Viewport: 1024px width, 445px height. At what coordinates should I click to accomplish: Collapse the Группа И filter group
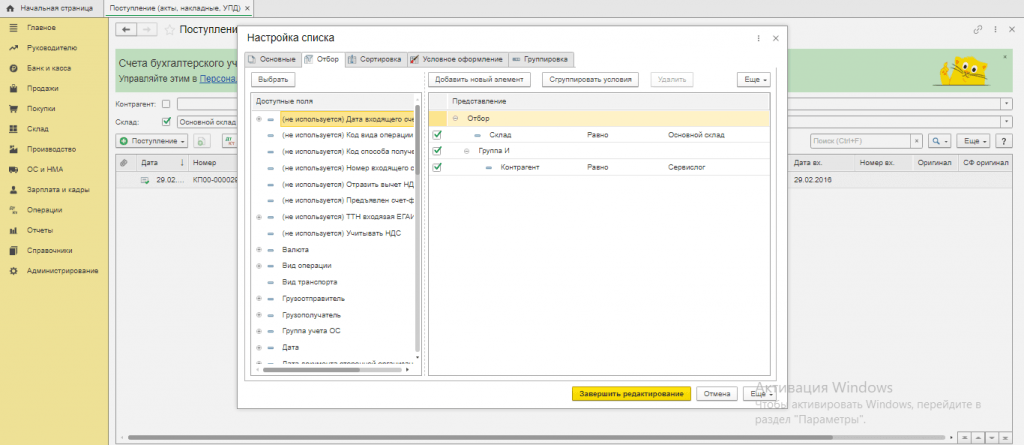coord(467,150)
